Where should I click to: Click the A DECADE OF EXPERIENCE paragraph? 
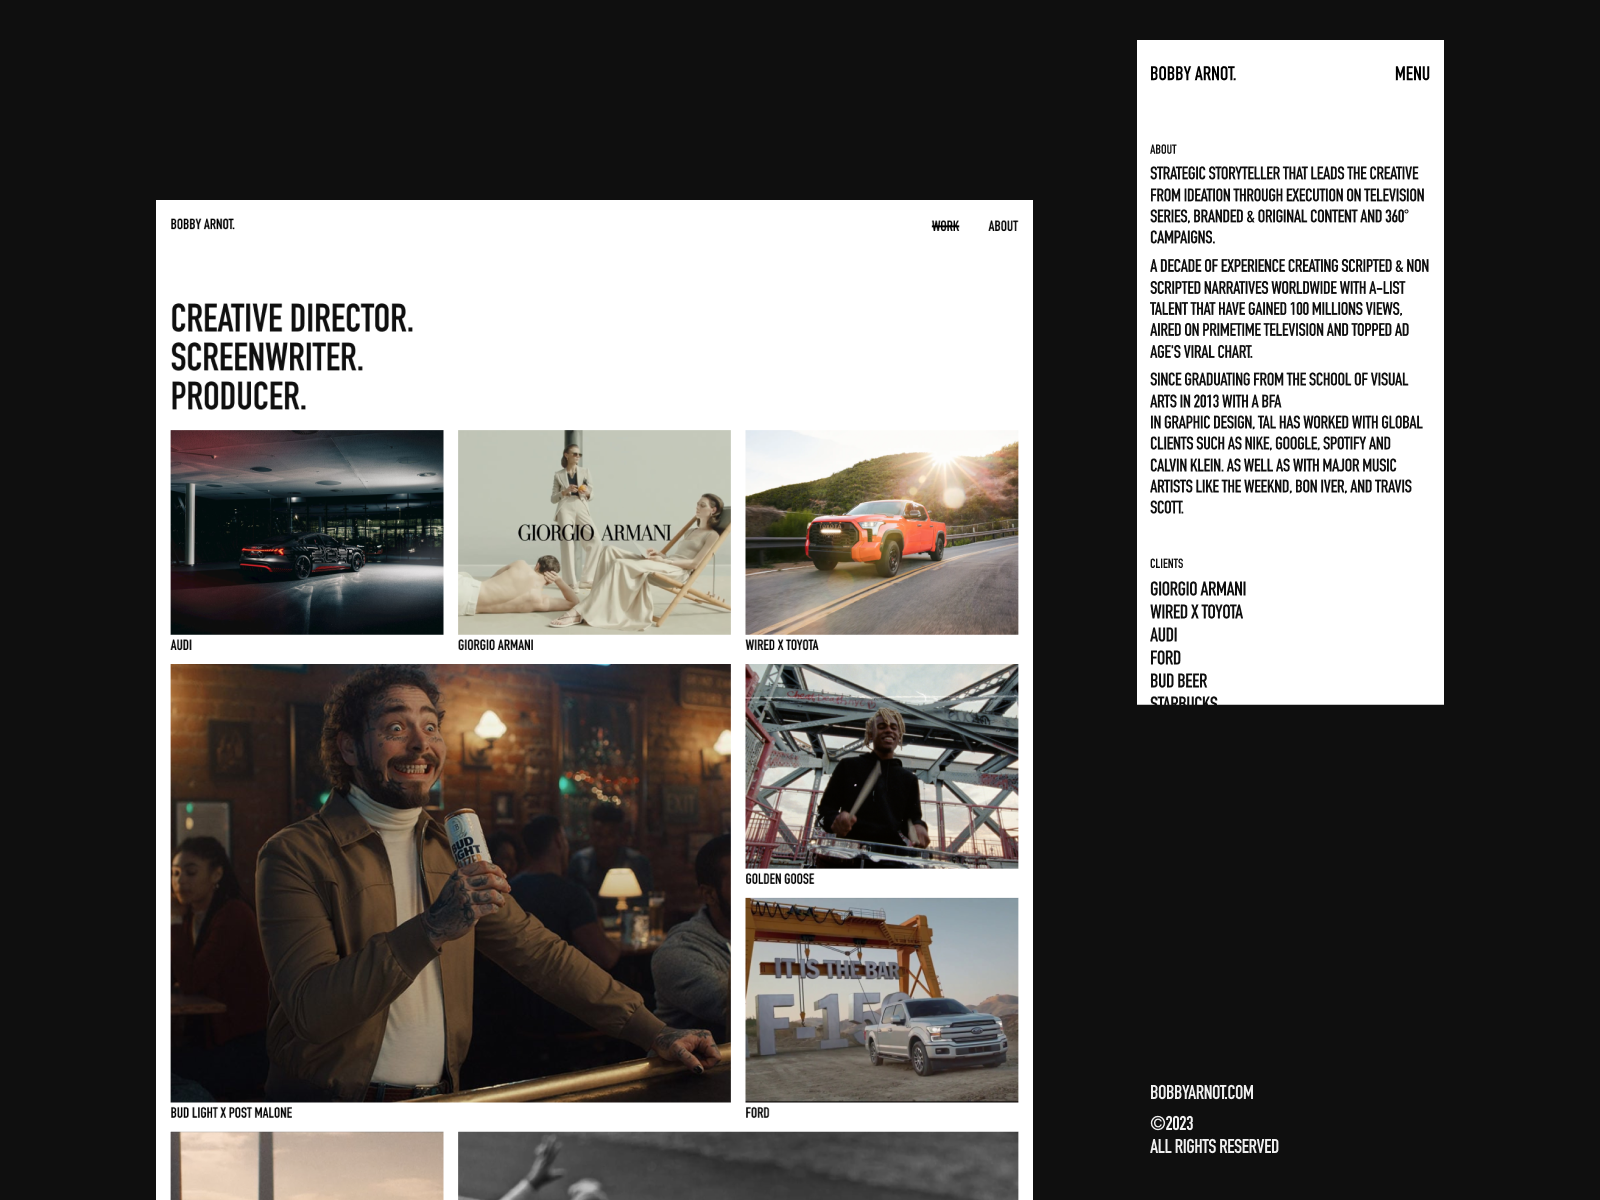[x=1289, y=309]
